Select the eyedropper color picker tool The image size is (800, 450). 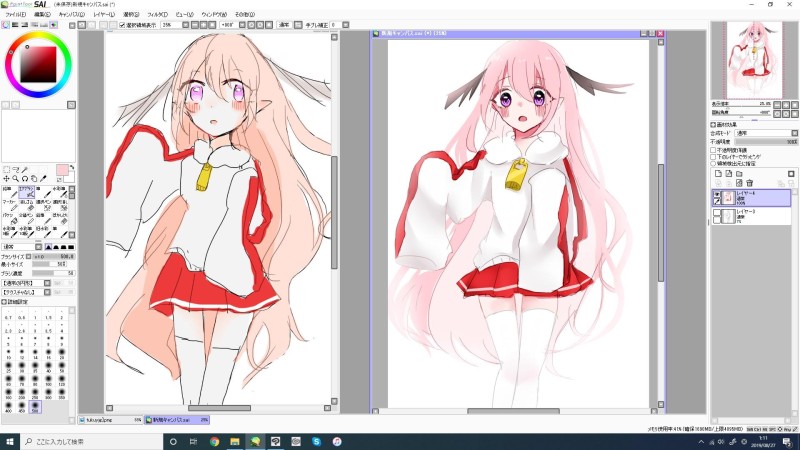(43, 179)
